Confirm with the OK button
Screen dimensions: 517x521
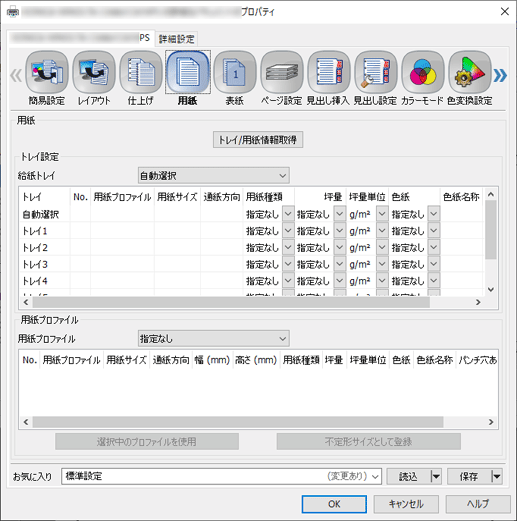(334, 504)
